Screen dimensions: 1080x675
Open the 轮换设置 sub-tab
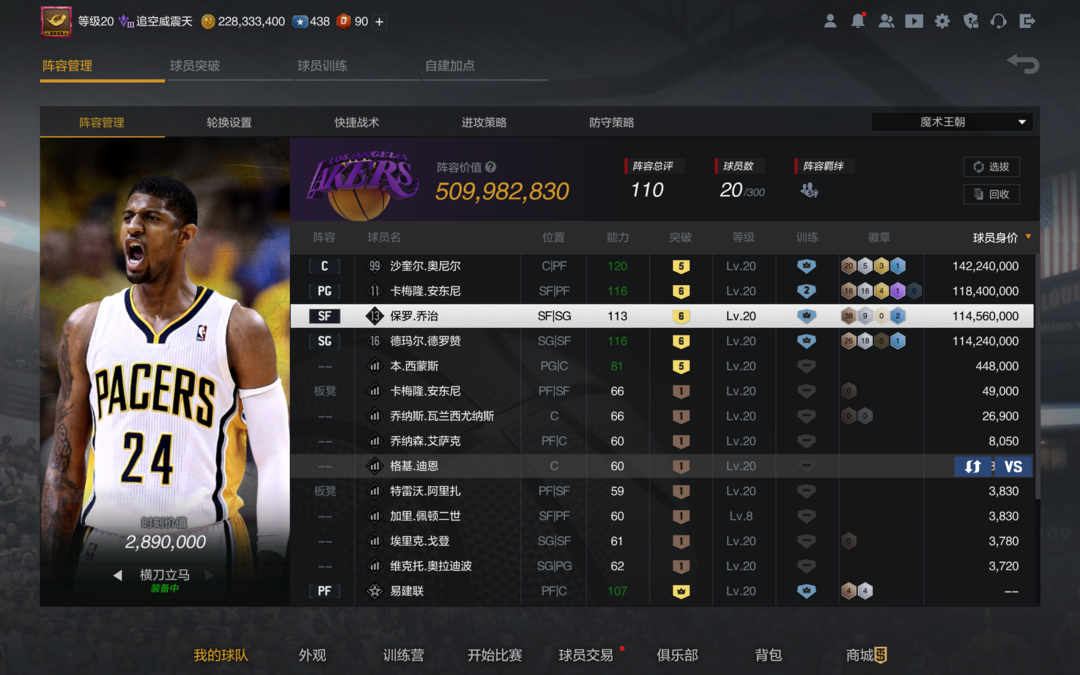click(229, 122)
